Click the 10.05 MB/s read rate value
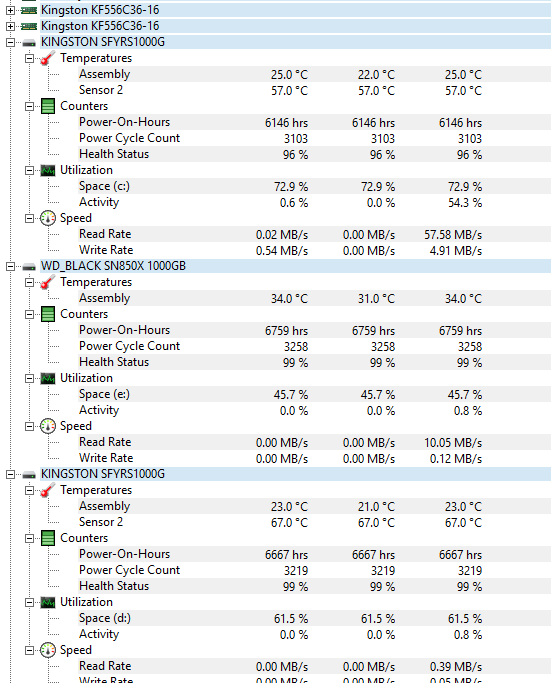This screenshot has width=551, height=683. pos(453,443)
